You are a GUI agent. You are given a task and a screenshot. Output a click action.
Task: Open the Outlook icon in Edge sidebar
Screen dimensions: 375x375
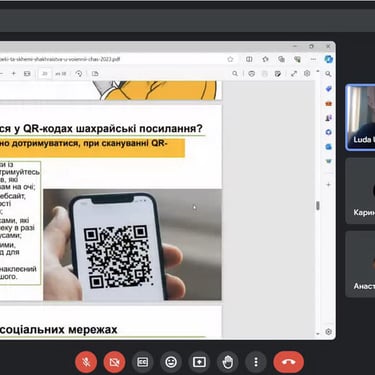point(328,147)
